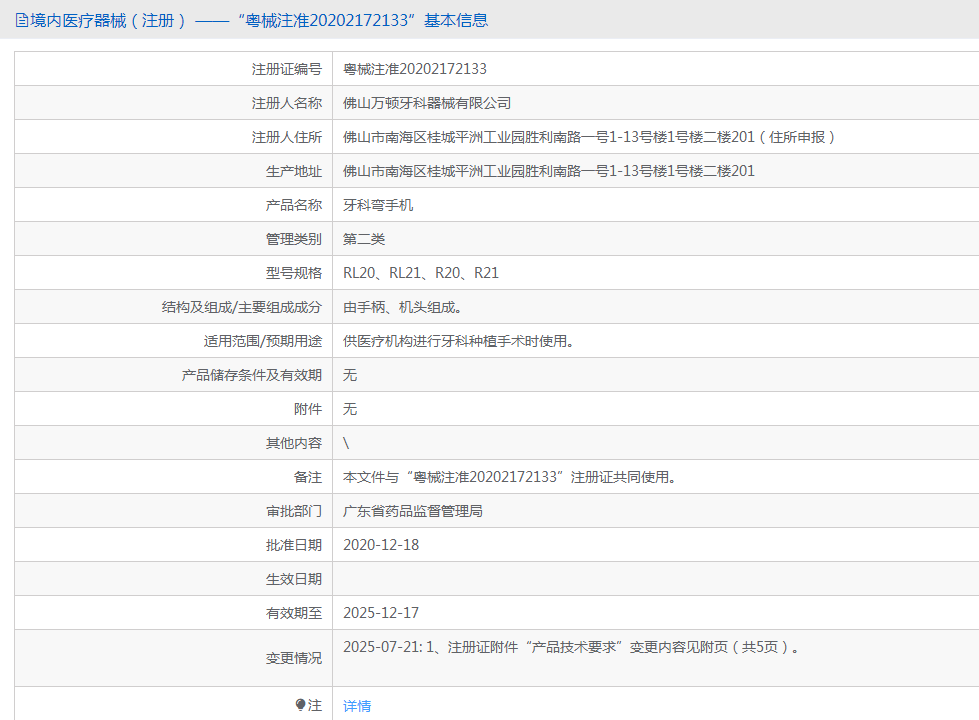
Task: Select structure text 由手柄、机头组成。
Action: 403,307
